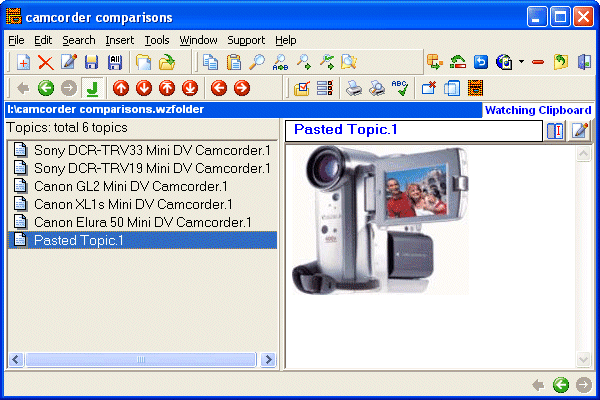Open the Search menu

coord(79,40)
